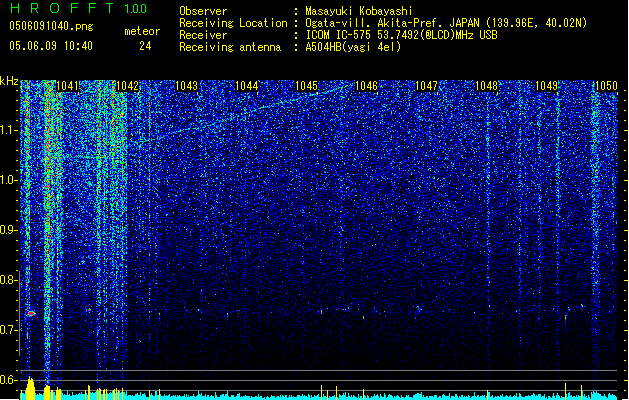Click the Receiving Location label

point(233,23)
